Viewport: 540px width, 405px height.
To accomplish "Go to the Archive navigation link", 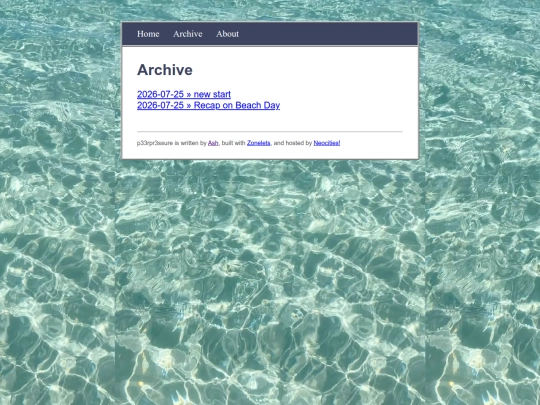I will (188, 34).
